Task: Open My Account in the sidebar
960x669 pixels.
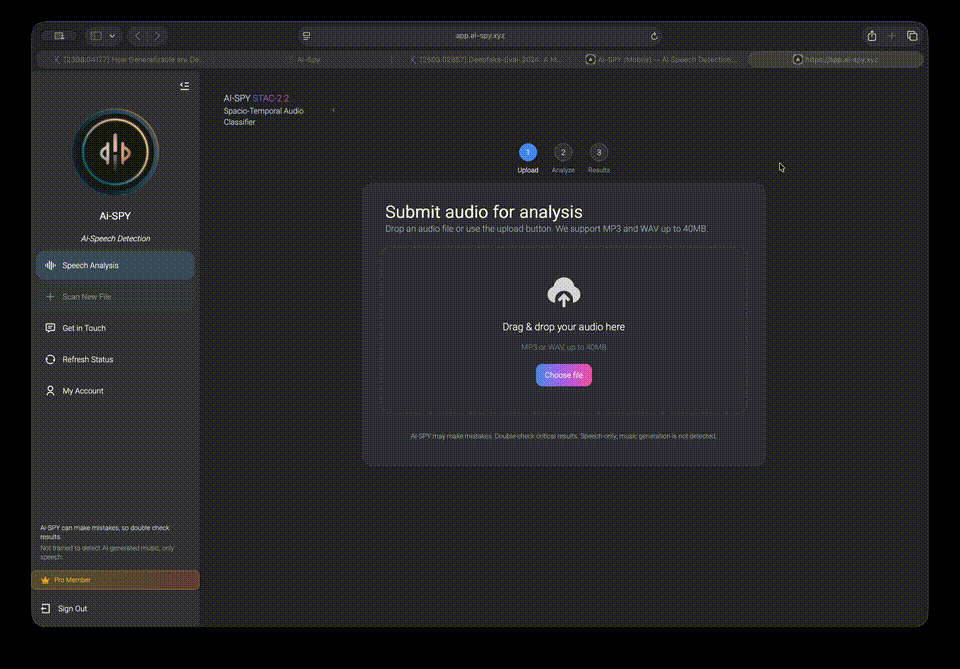Action: click(x=115, y=391)
